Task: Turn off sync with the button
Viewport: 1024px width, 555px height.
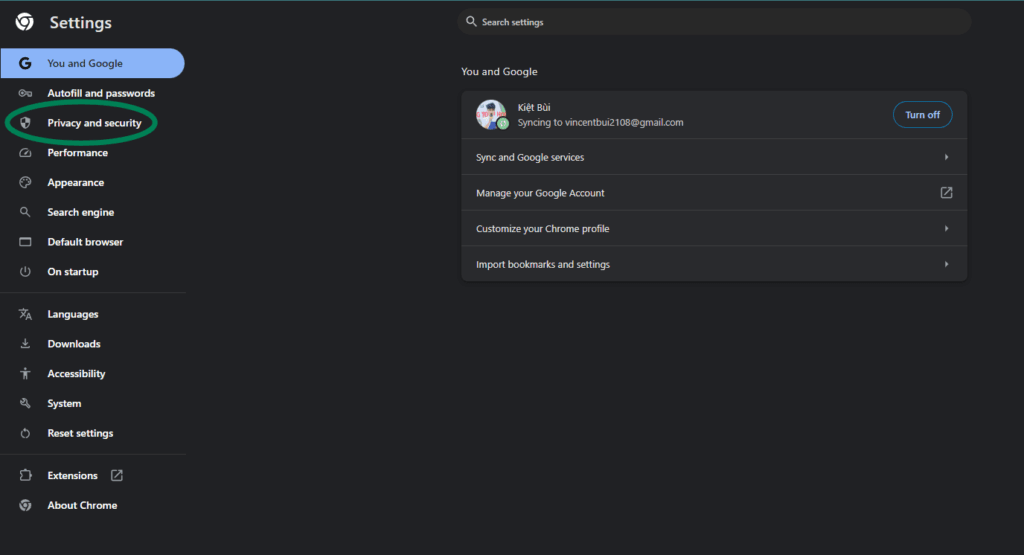Action: [922, 115]
